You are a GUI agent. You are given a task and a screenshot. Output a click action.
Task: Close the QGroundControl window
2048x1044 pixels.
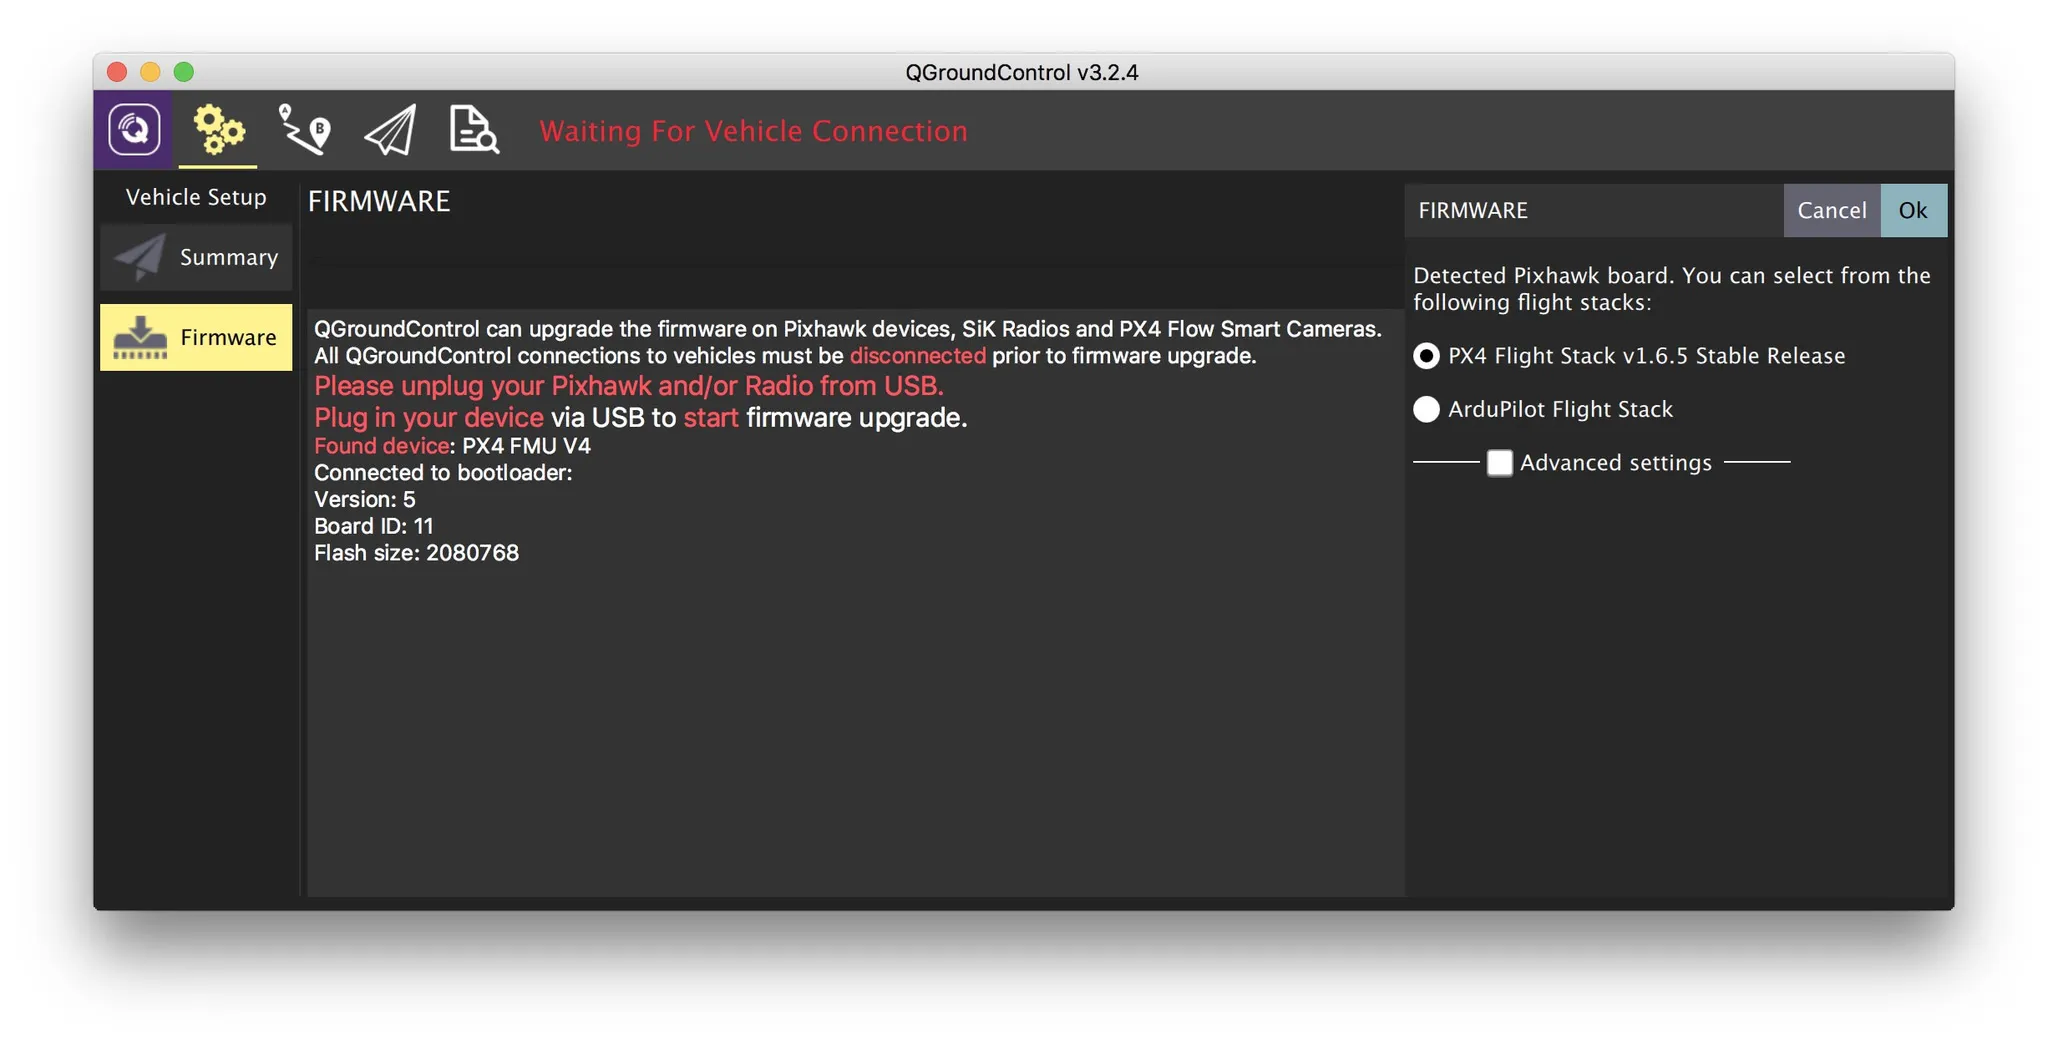point(117,72)
